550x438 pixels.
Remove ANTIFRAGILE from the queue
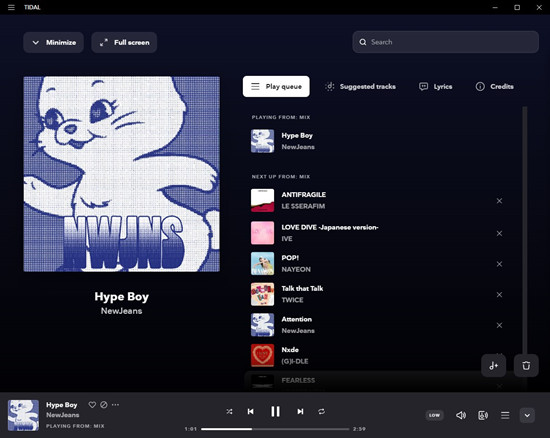click(x=499, y=201)
